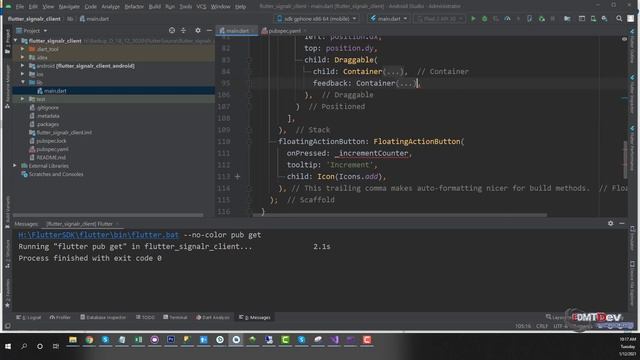
Task: Click the Project panel horizontal scrollbar
Action: (x=108, y=215)
